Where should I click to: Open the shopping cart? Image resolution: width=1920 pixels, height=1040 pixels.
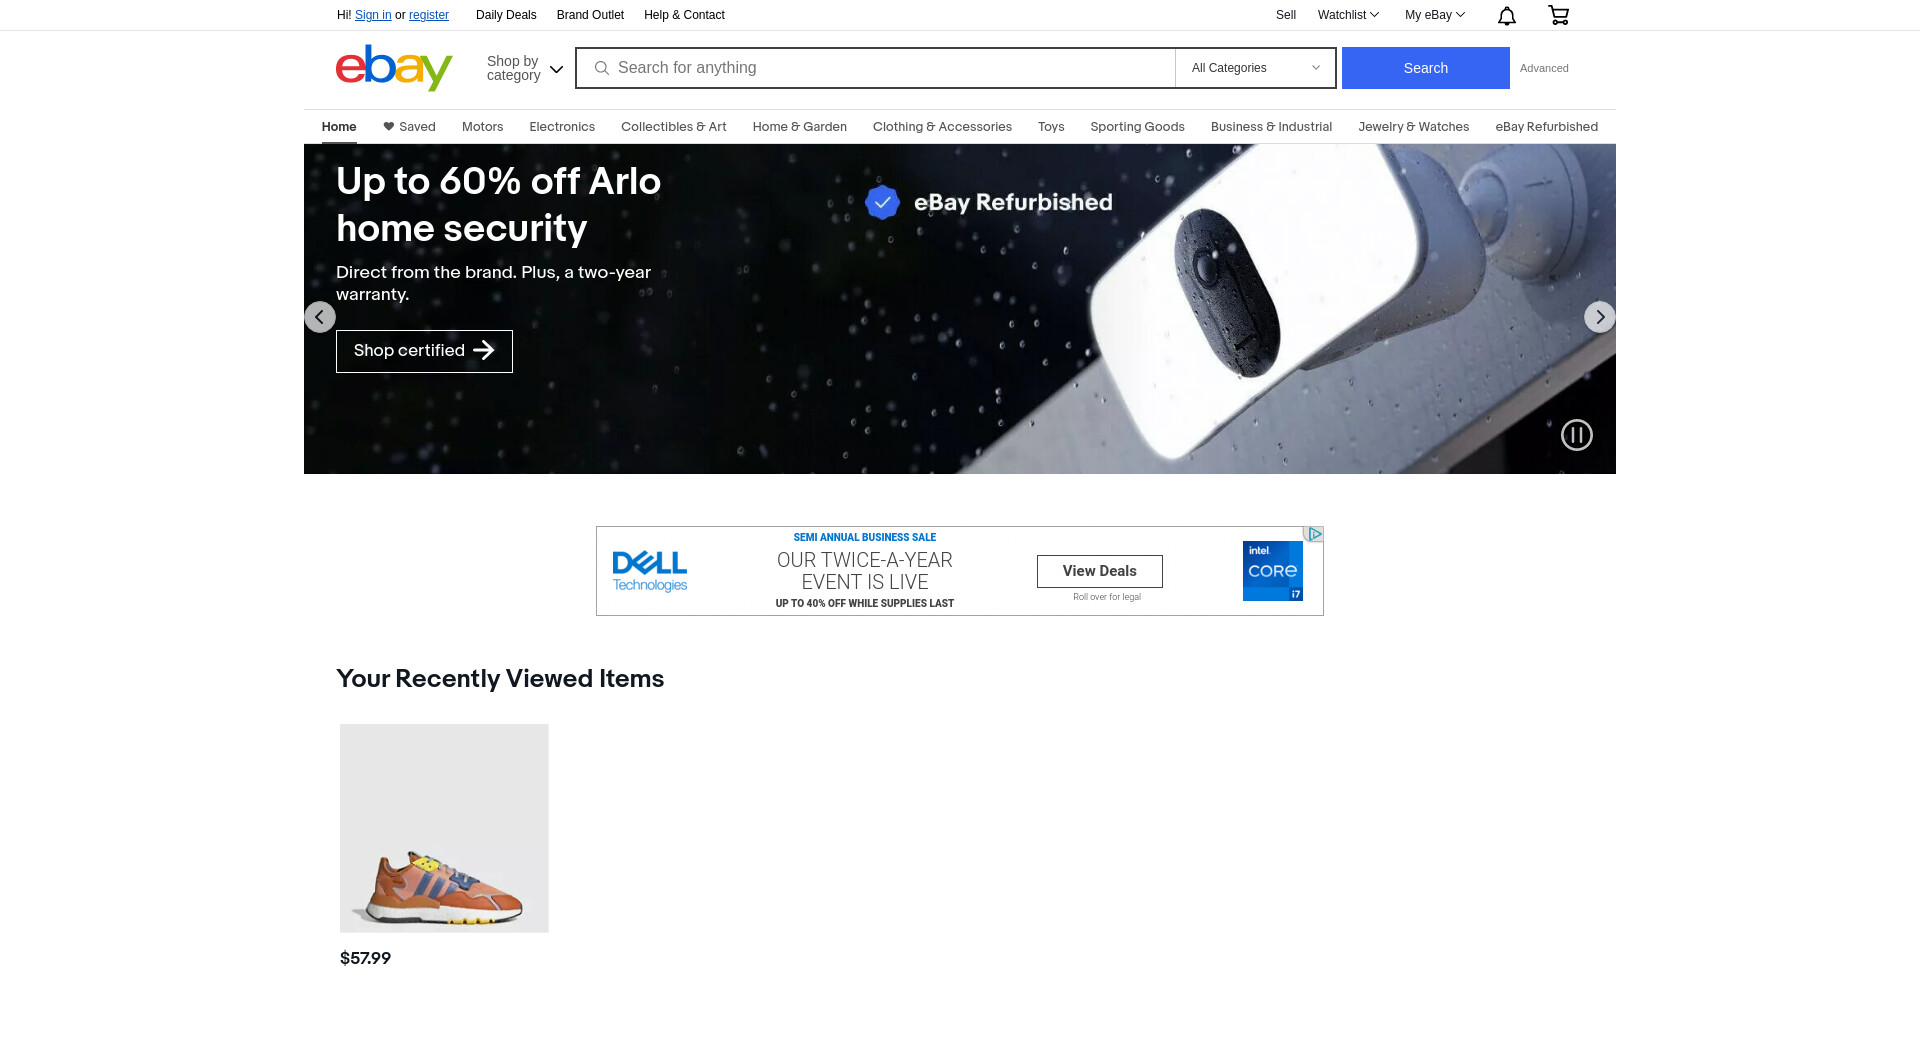(1558, 15)
